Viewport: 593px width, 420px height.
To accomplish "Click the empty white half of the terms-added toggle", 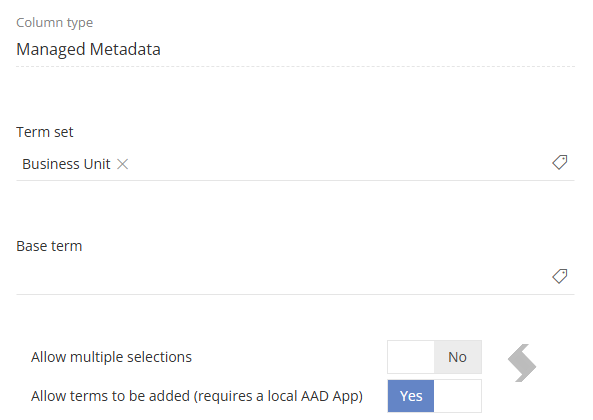I will [458, 396].
